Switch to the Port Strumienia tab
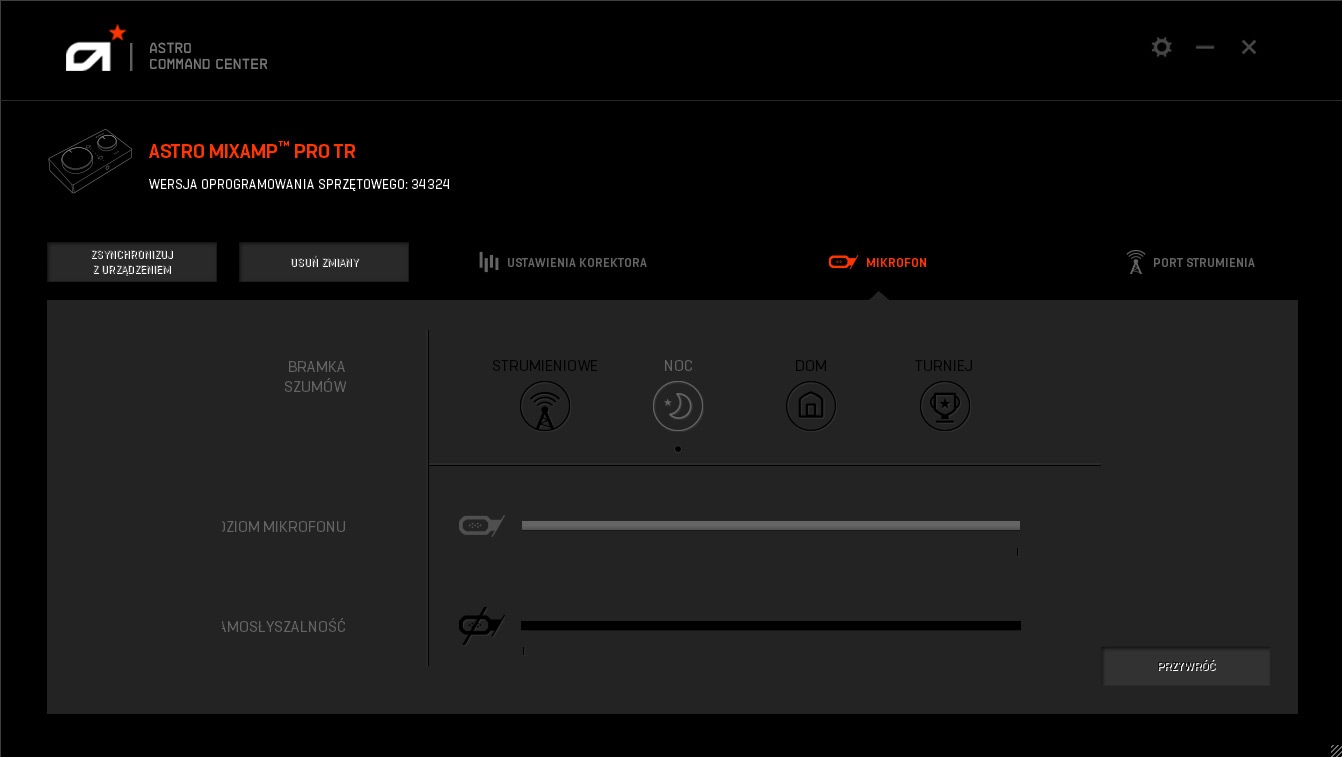The image size is (1342, 757). click(1191, 262)
